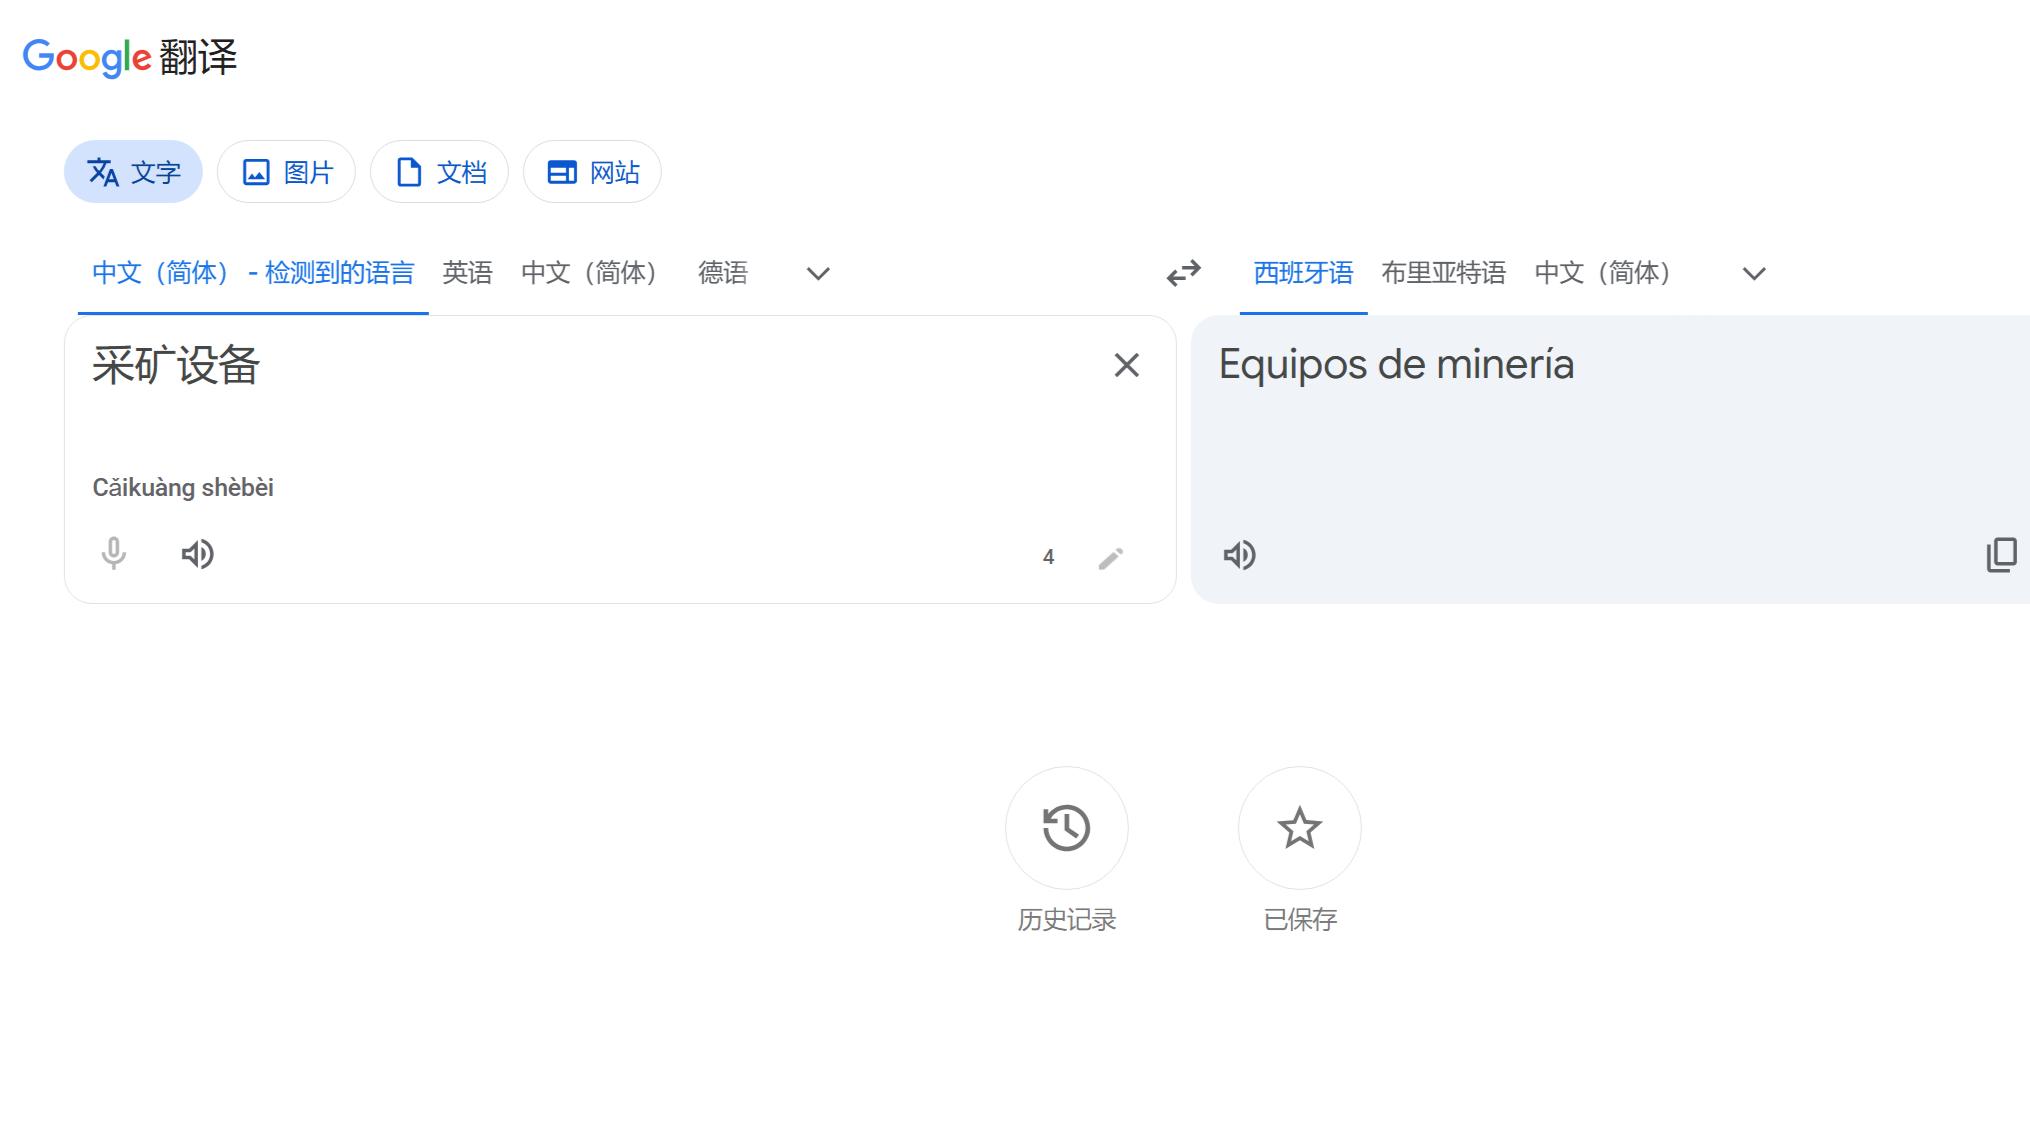Play audio of the Spanish translation

(1240, 555)
